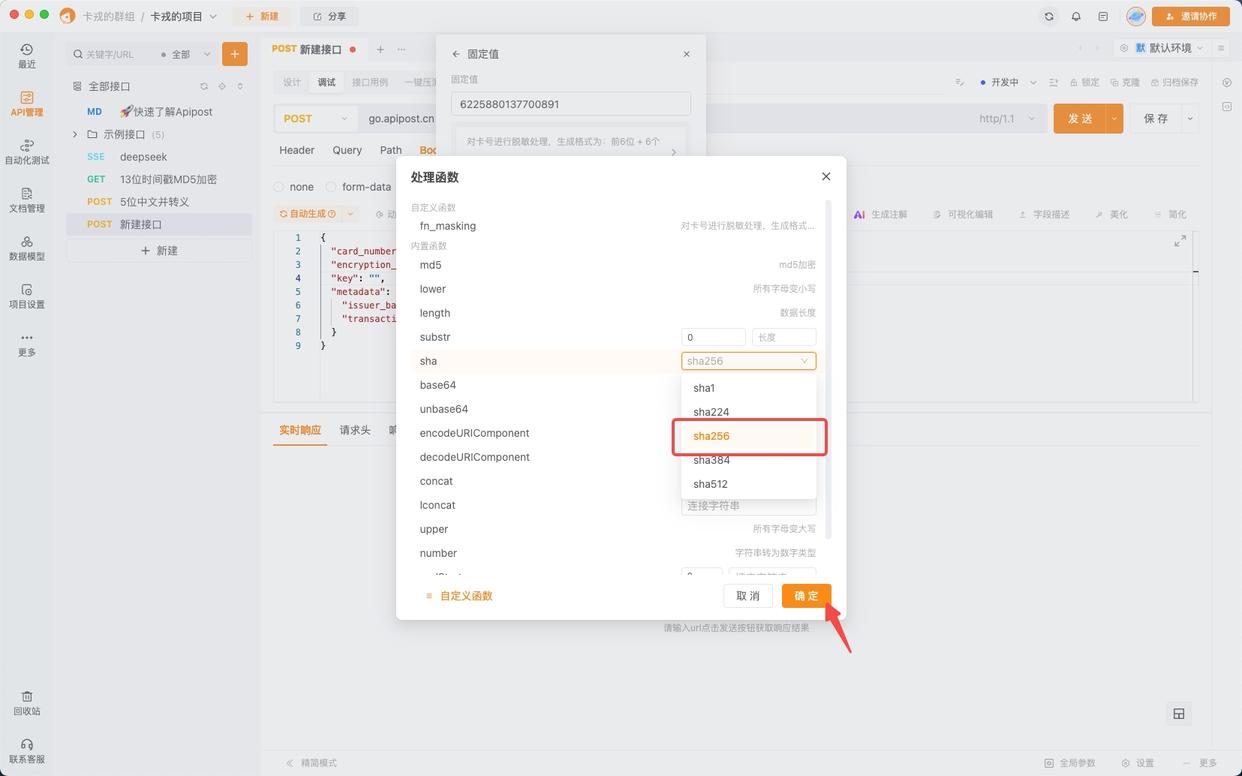Expand the code editor fullscreen icon
Image resolution: width=1242 pixels, height=776 pixels.
[x=1180, y=241]
